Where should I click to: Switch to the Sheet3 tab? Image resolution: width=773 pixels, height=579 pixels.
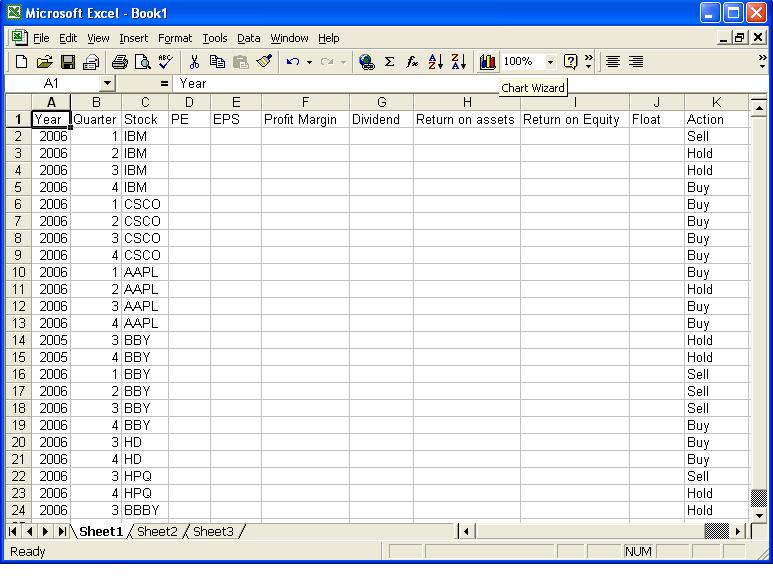(x=213, y=532)
